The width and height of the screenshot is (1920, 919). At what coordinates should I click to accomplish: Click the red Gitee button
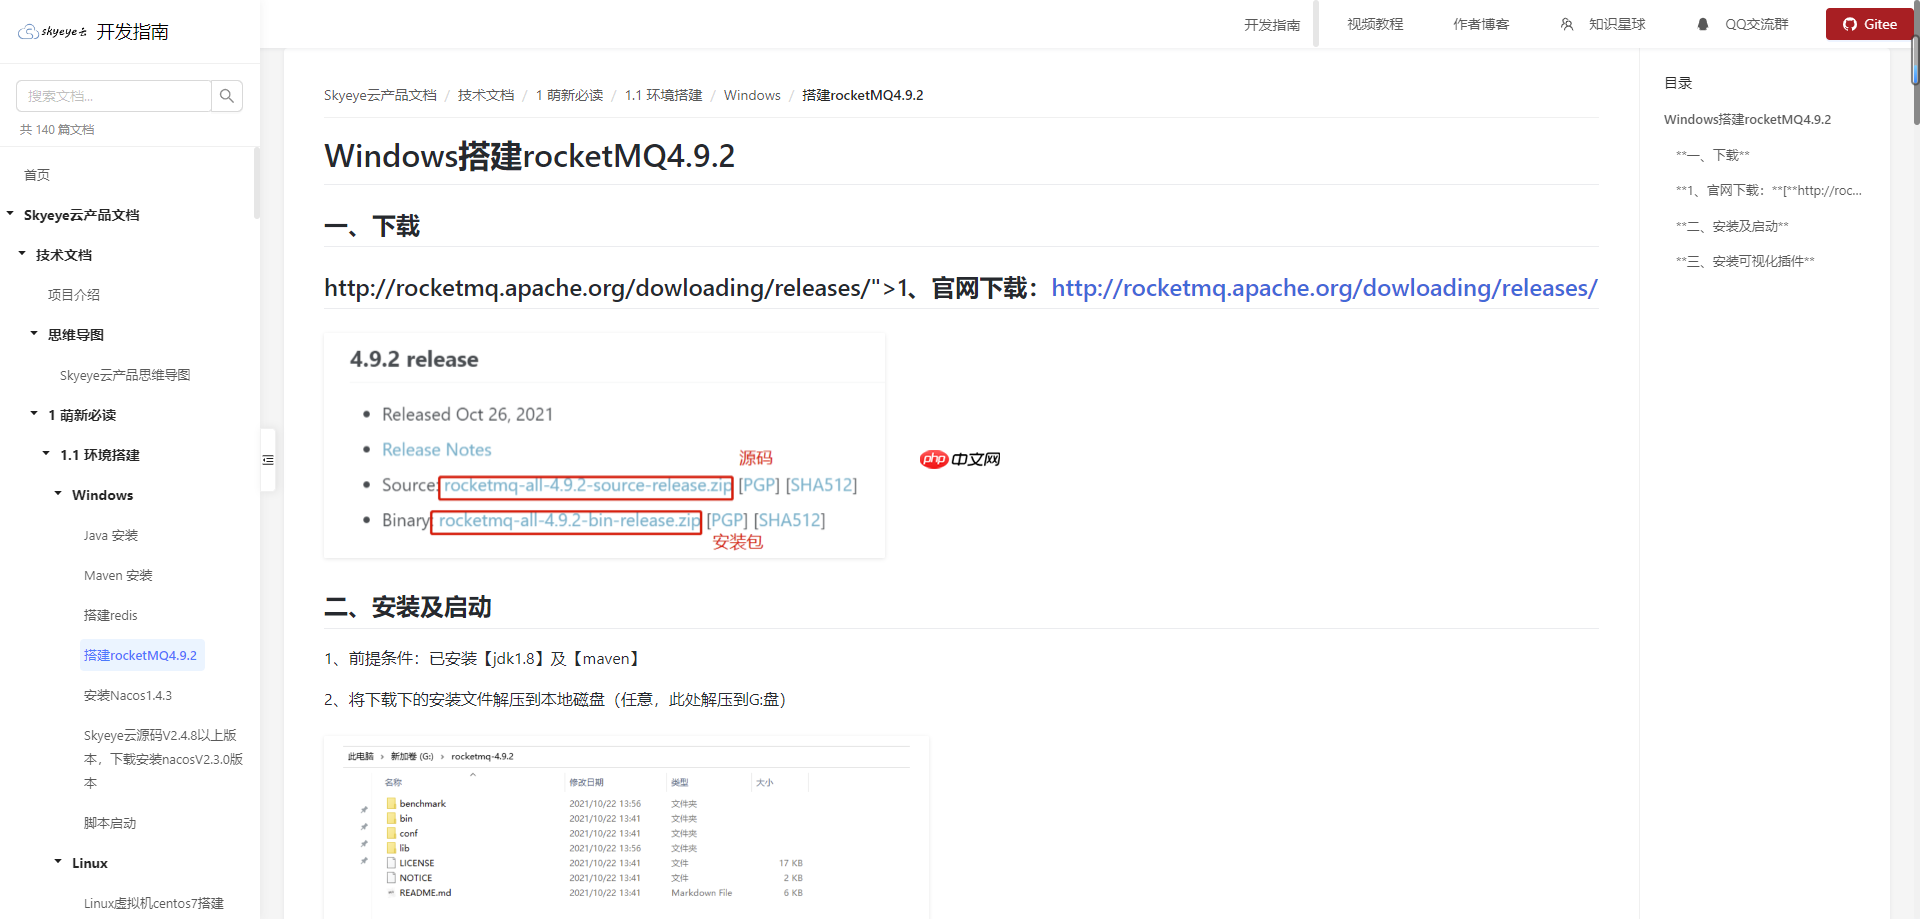(x=1869, y=23)
